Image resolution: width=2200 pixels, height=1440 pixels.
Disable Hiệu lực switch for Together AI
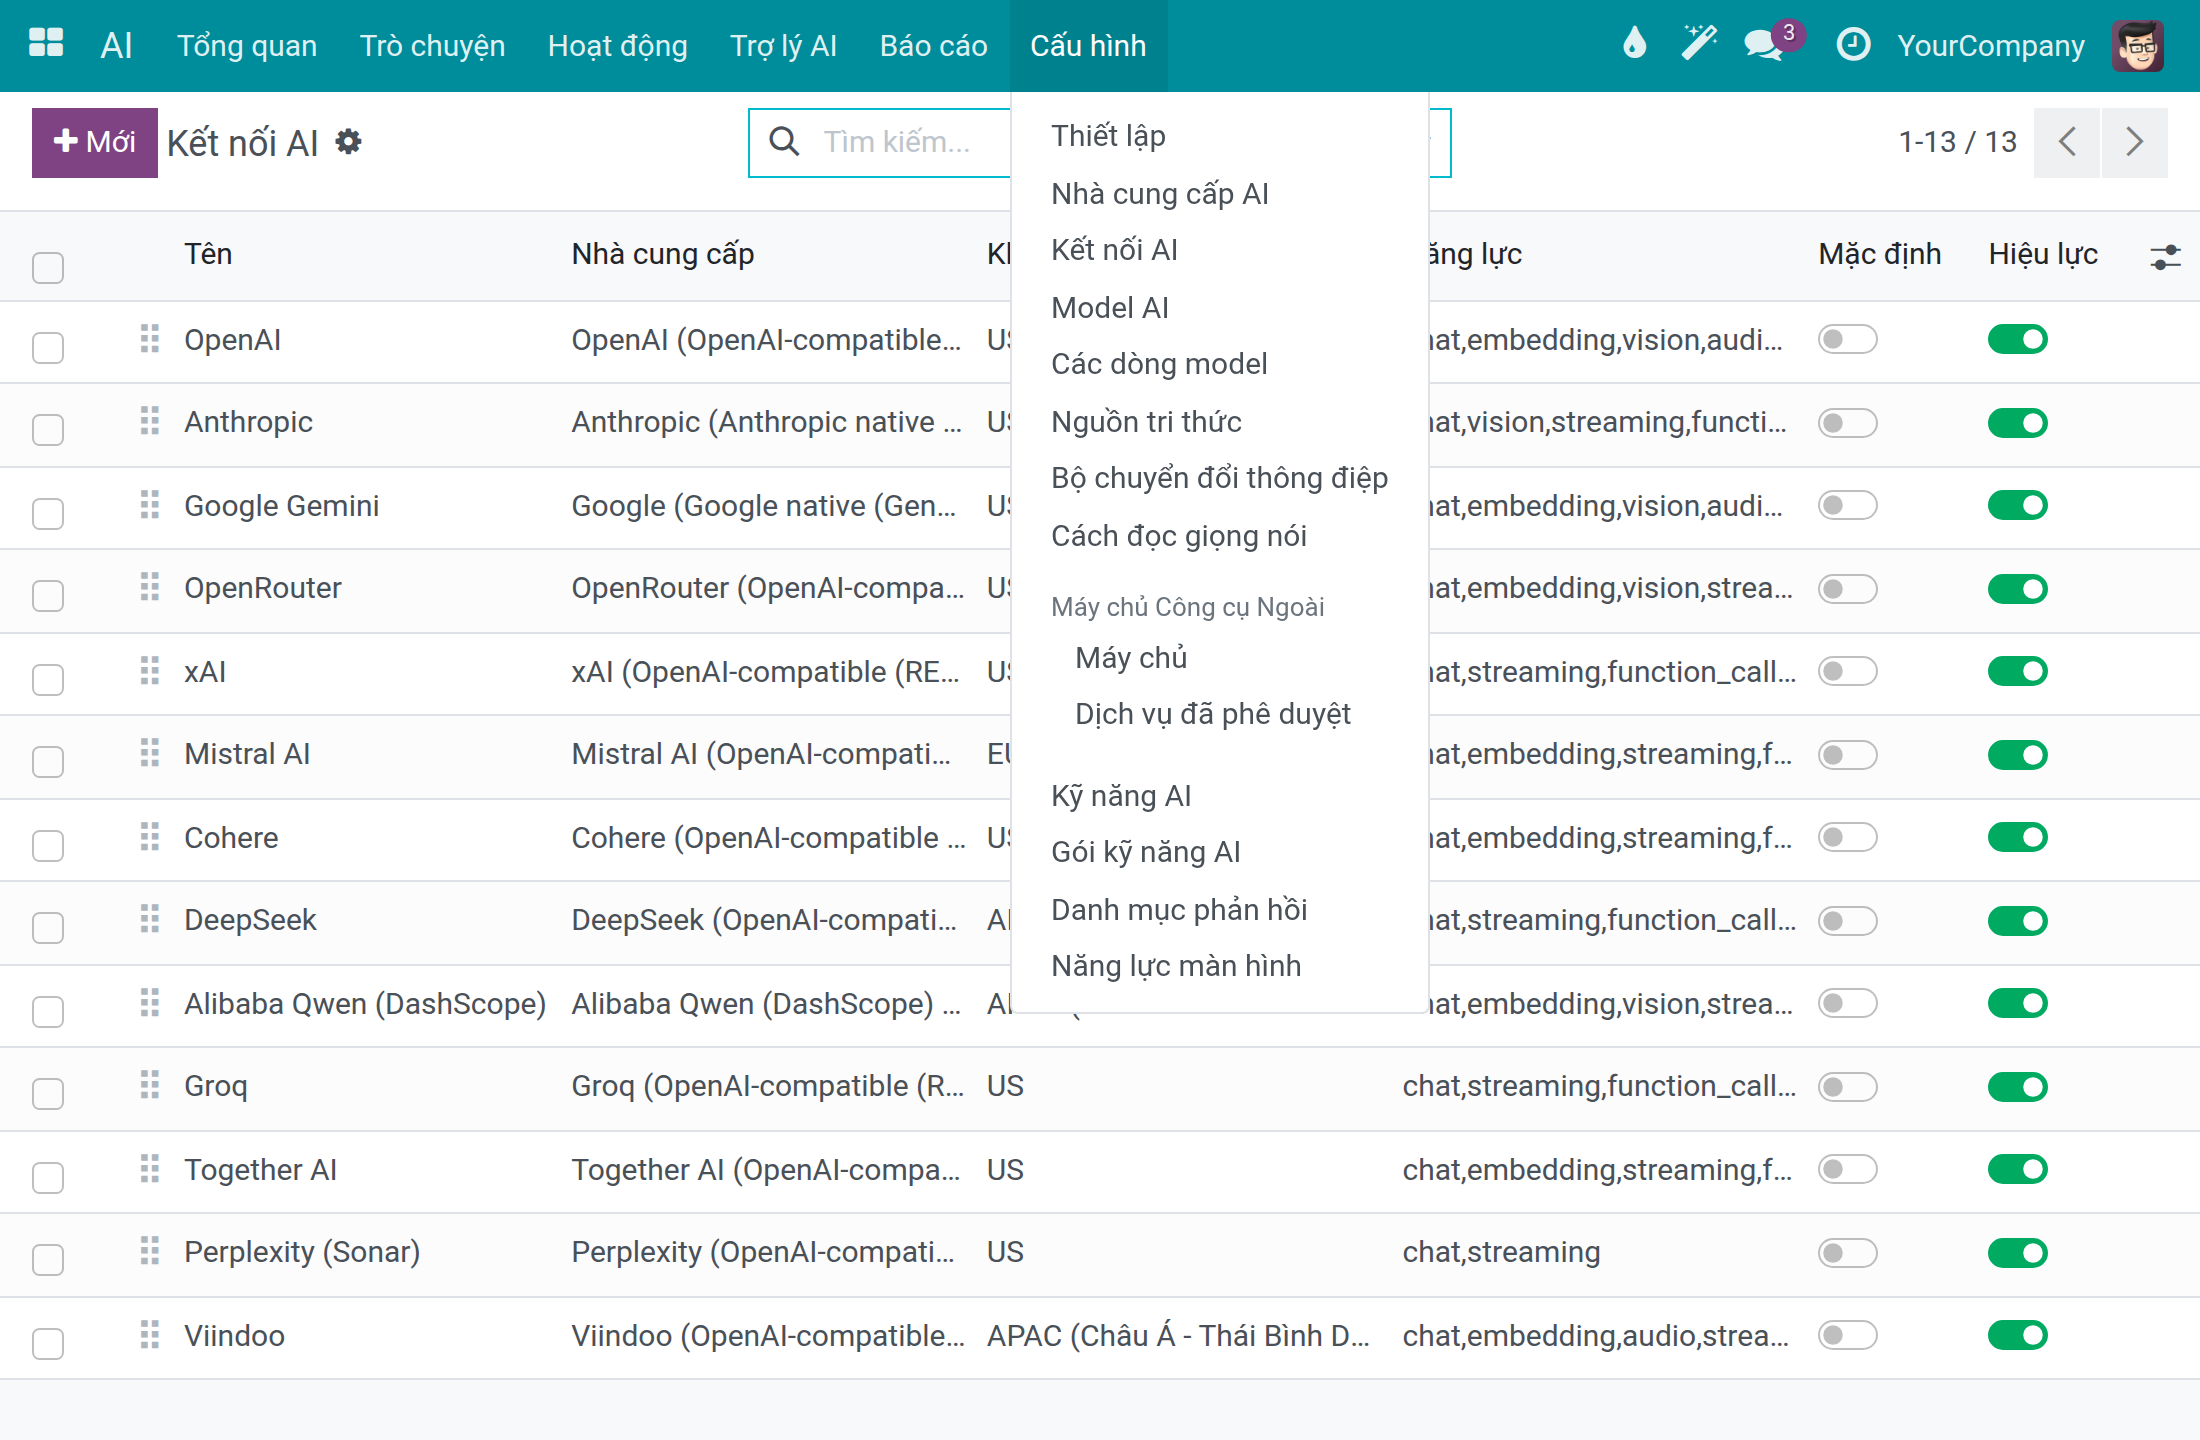pyautogui.click(x=2018, y=1168)
